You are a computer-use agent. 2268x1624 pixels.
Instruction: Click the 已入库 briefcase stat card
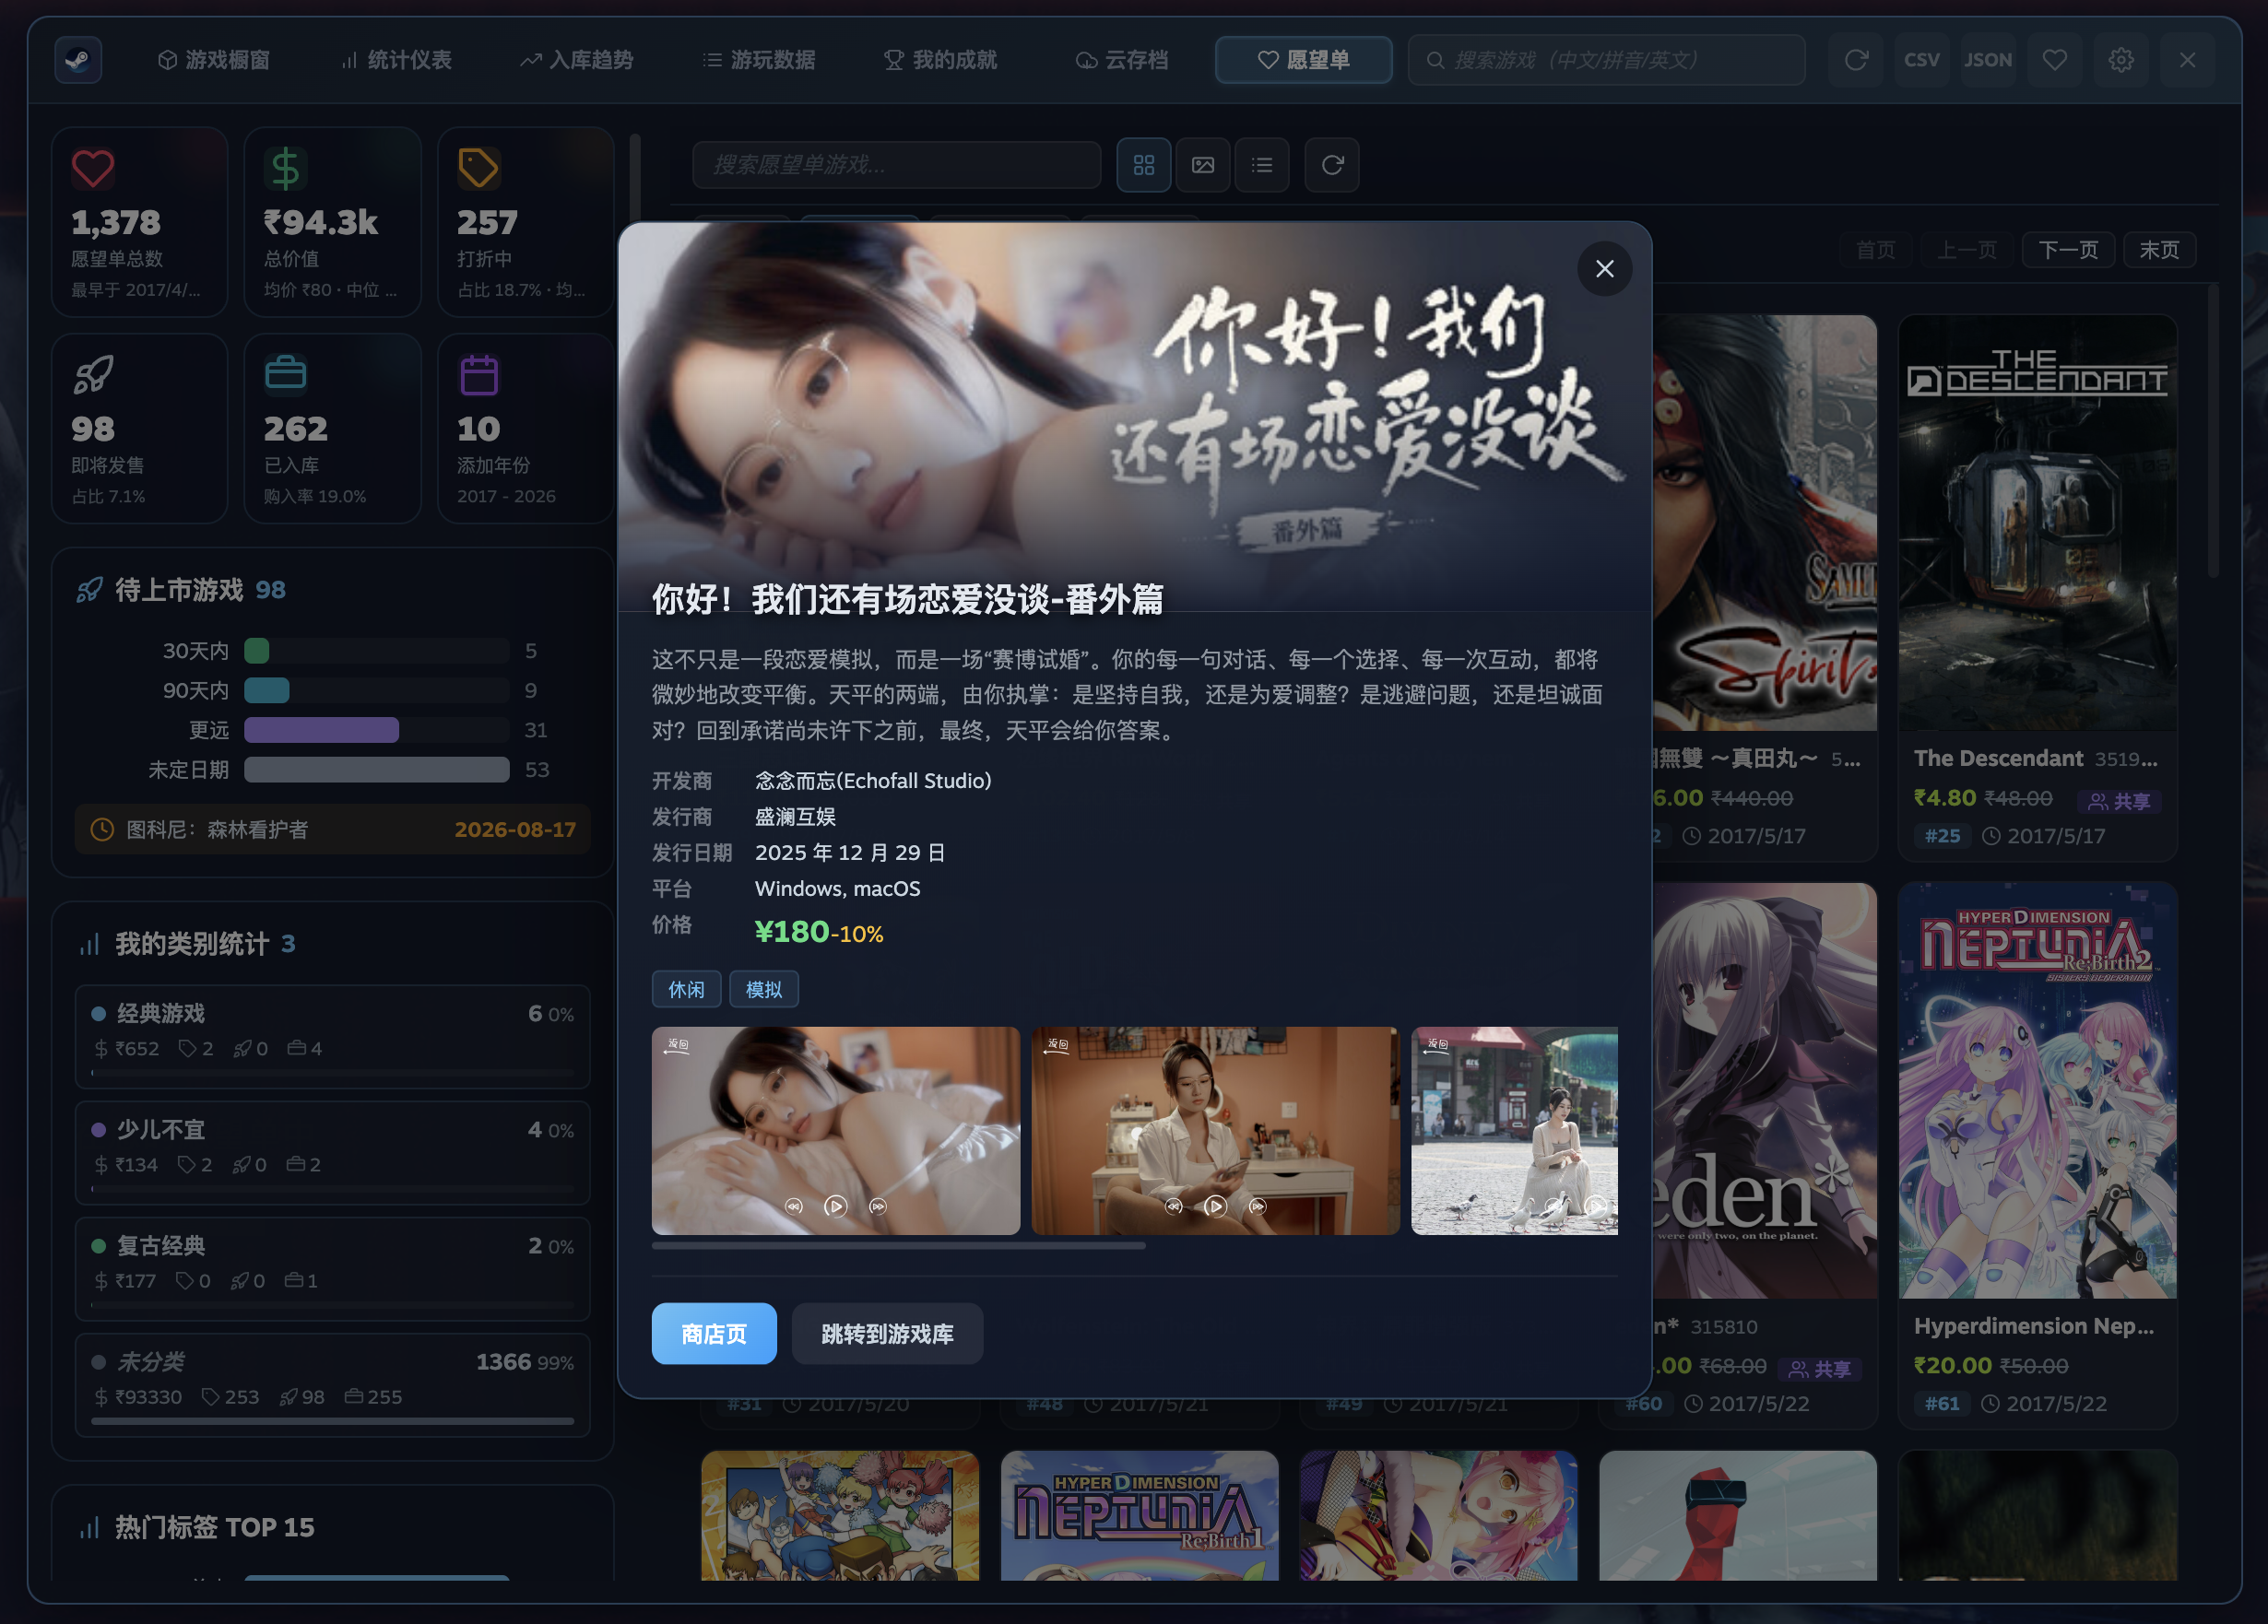point(333,429)
